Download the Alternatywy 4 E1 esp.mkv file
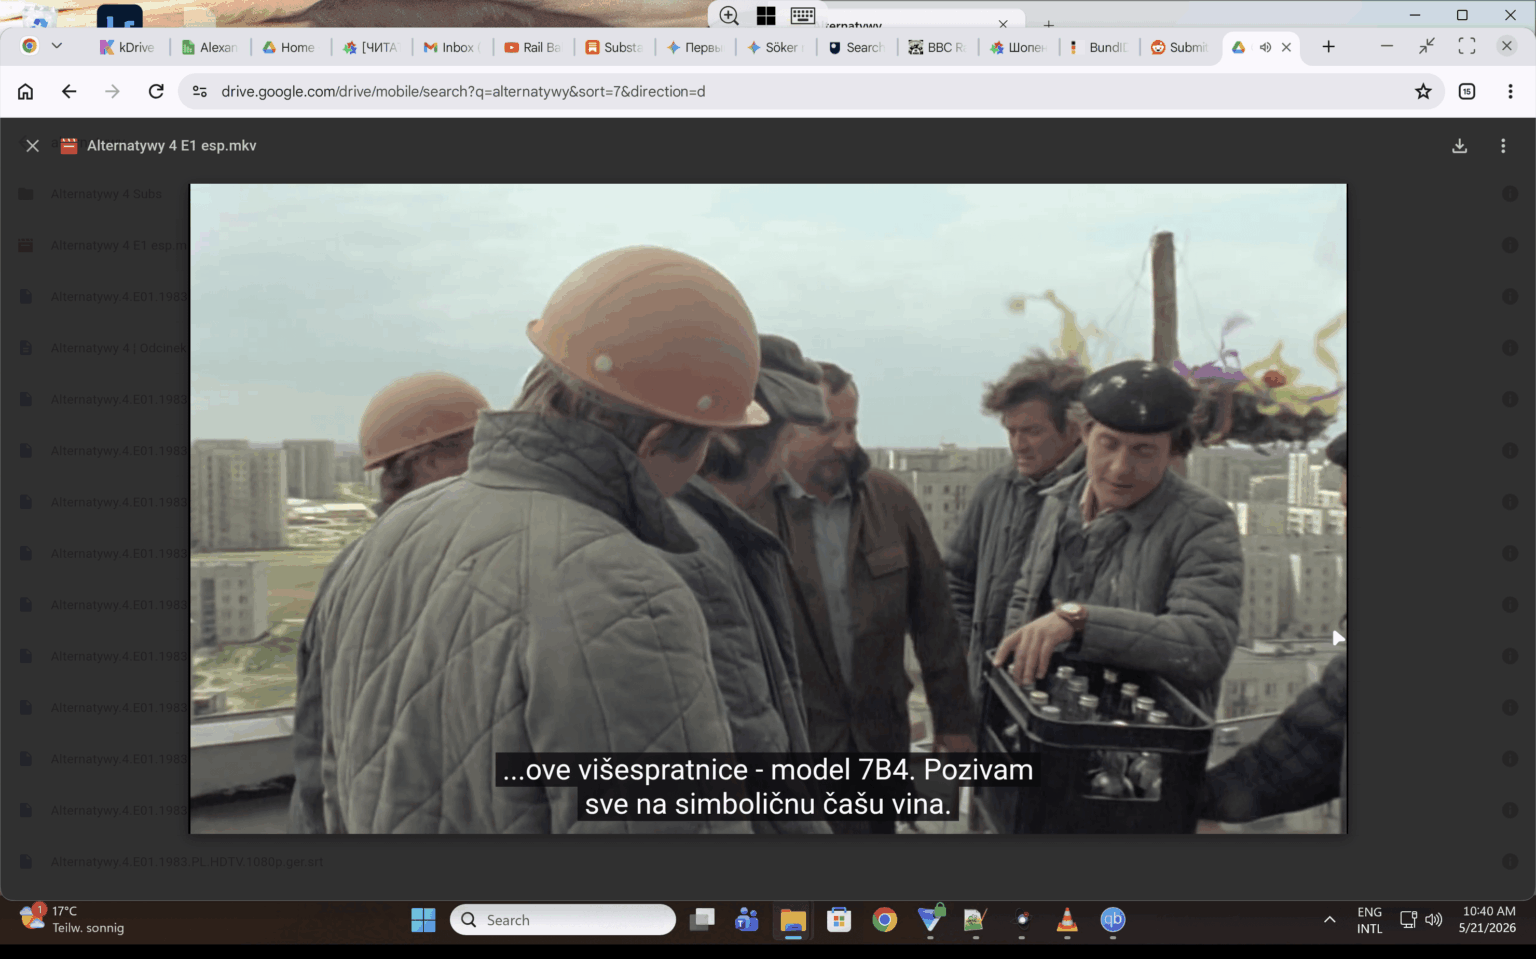 pos(1460,146)
